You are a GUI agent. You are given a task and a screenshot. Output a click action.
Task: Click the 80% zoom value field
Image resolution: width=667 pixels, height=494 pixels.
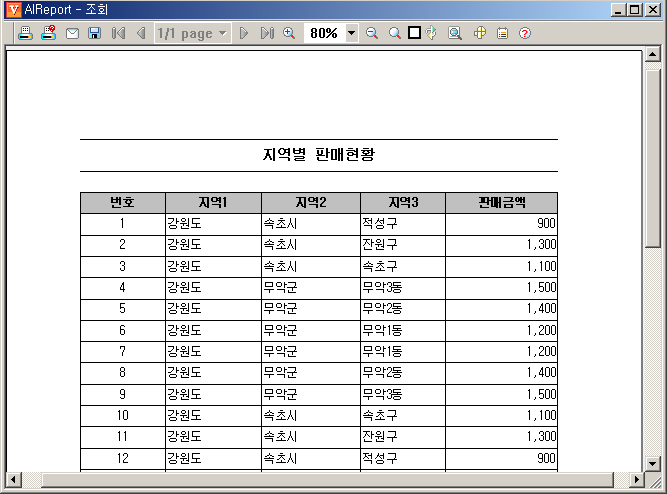coord(324,33)
